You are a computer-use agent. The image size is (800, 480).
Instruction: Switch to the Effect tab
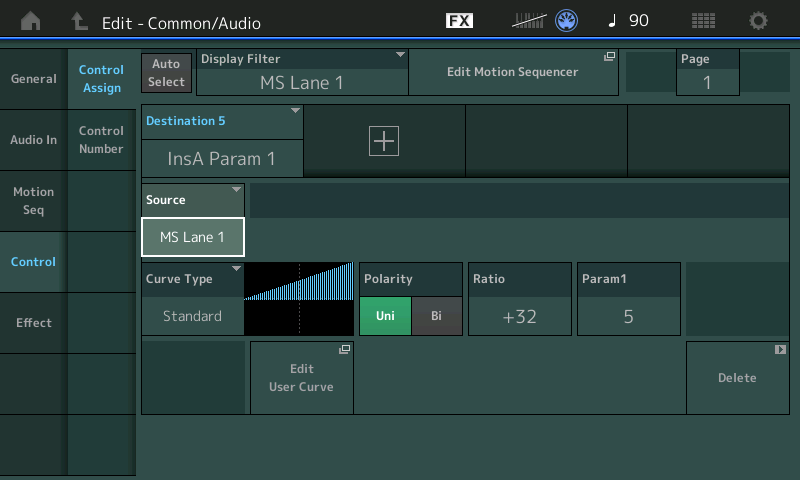pos(33,323)
